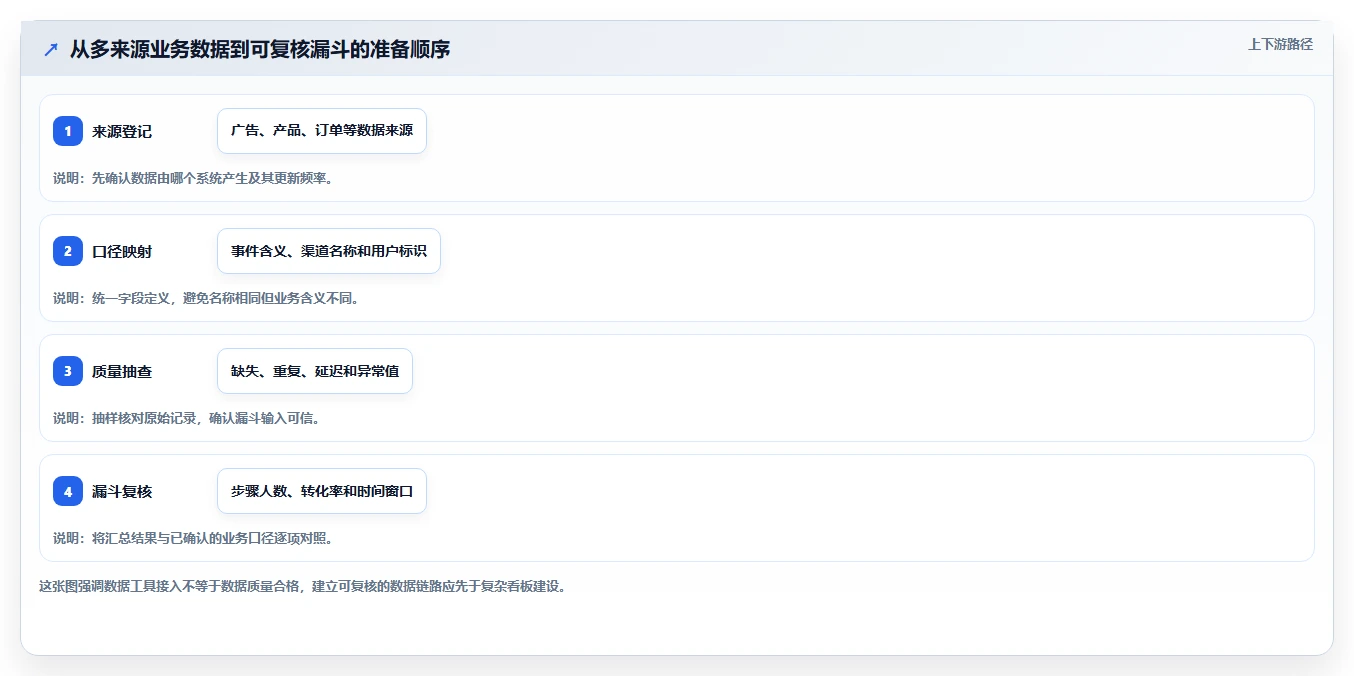1354x676 pixels.
Task: Click the 质量抽查 step label
Action: pyautogui.click(x=122, y=371)
